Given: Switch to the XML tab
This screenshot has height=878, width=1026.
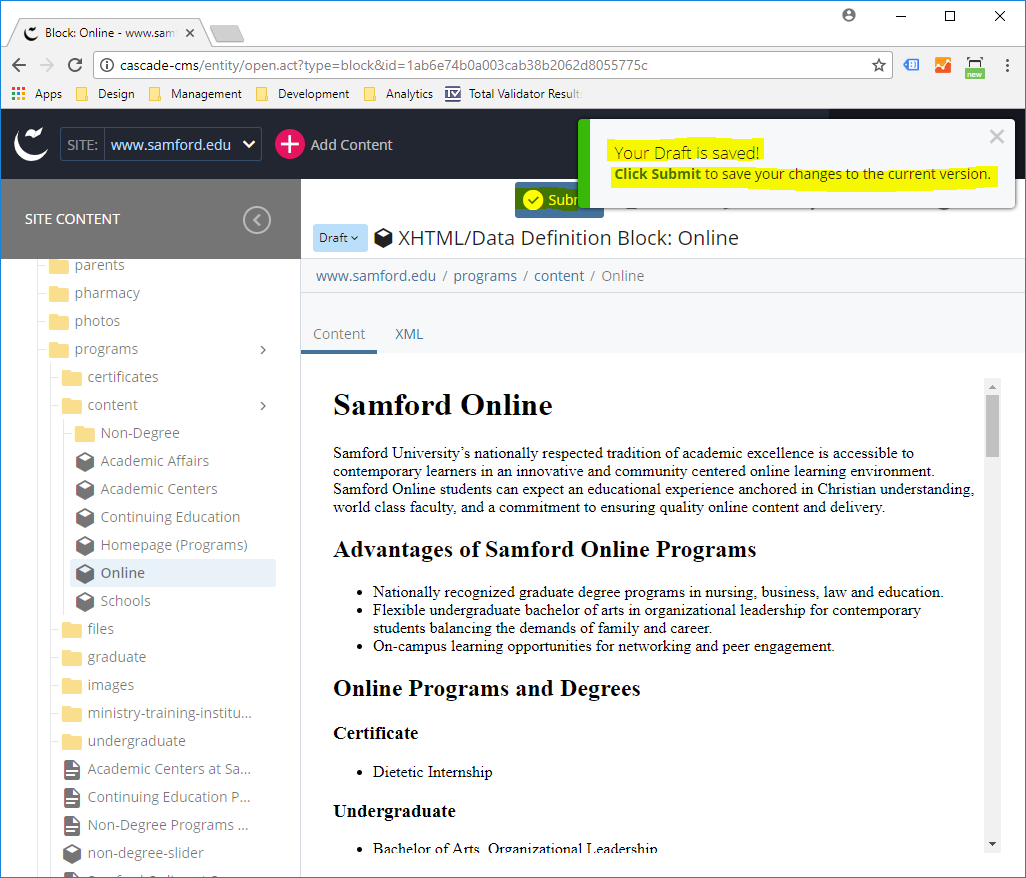Looking at the screenshot, I should pos(409,334).
